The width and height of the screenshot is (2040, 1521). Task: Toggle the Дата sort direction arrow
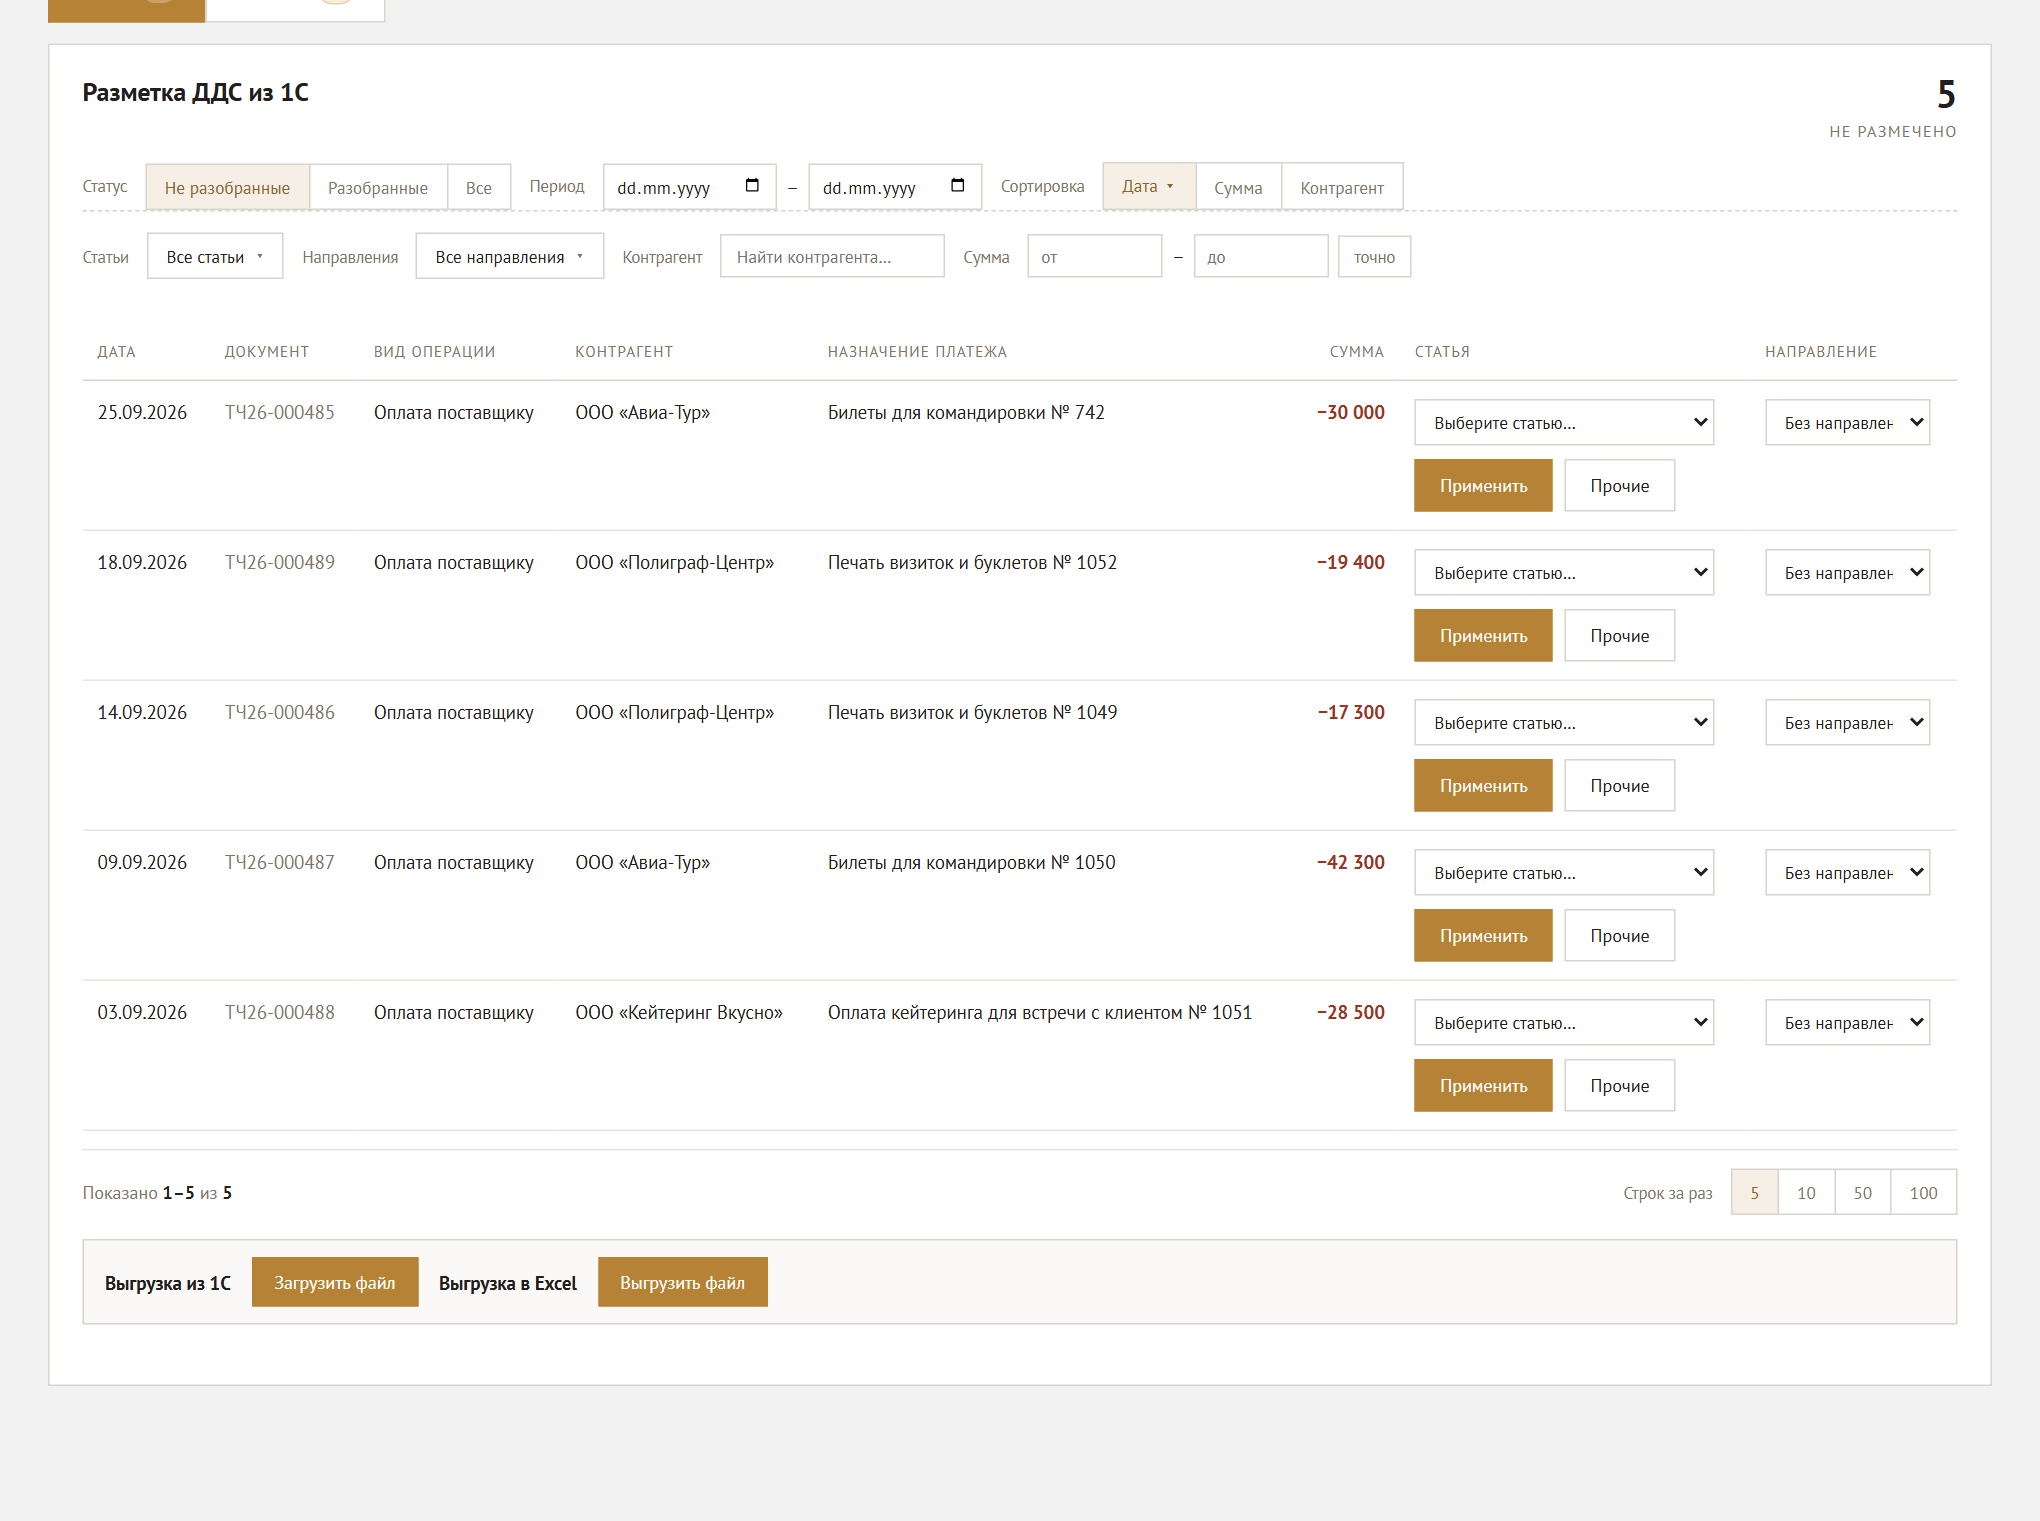click(x=1170, y=187)
